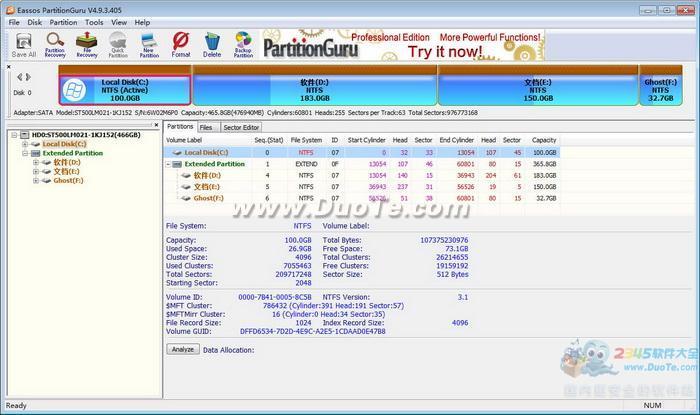Open Backup Partition tool
700x415 pixels.
coord(243,45)
